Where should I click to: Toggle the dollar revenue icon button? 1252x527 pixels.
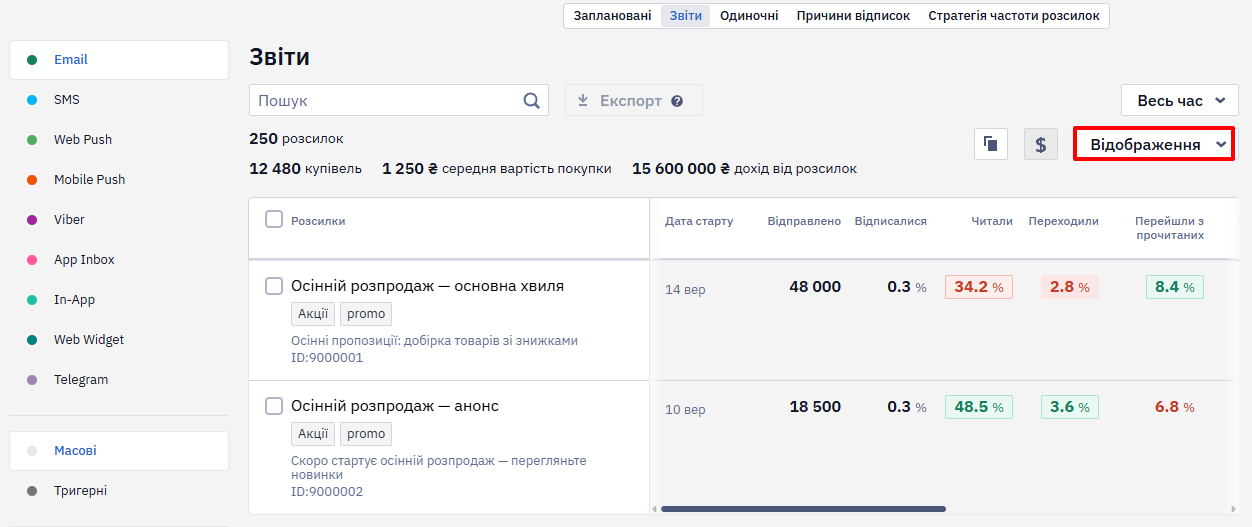pos(1041,144)
